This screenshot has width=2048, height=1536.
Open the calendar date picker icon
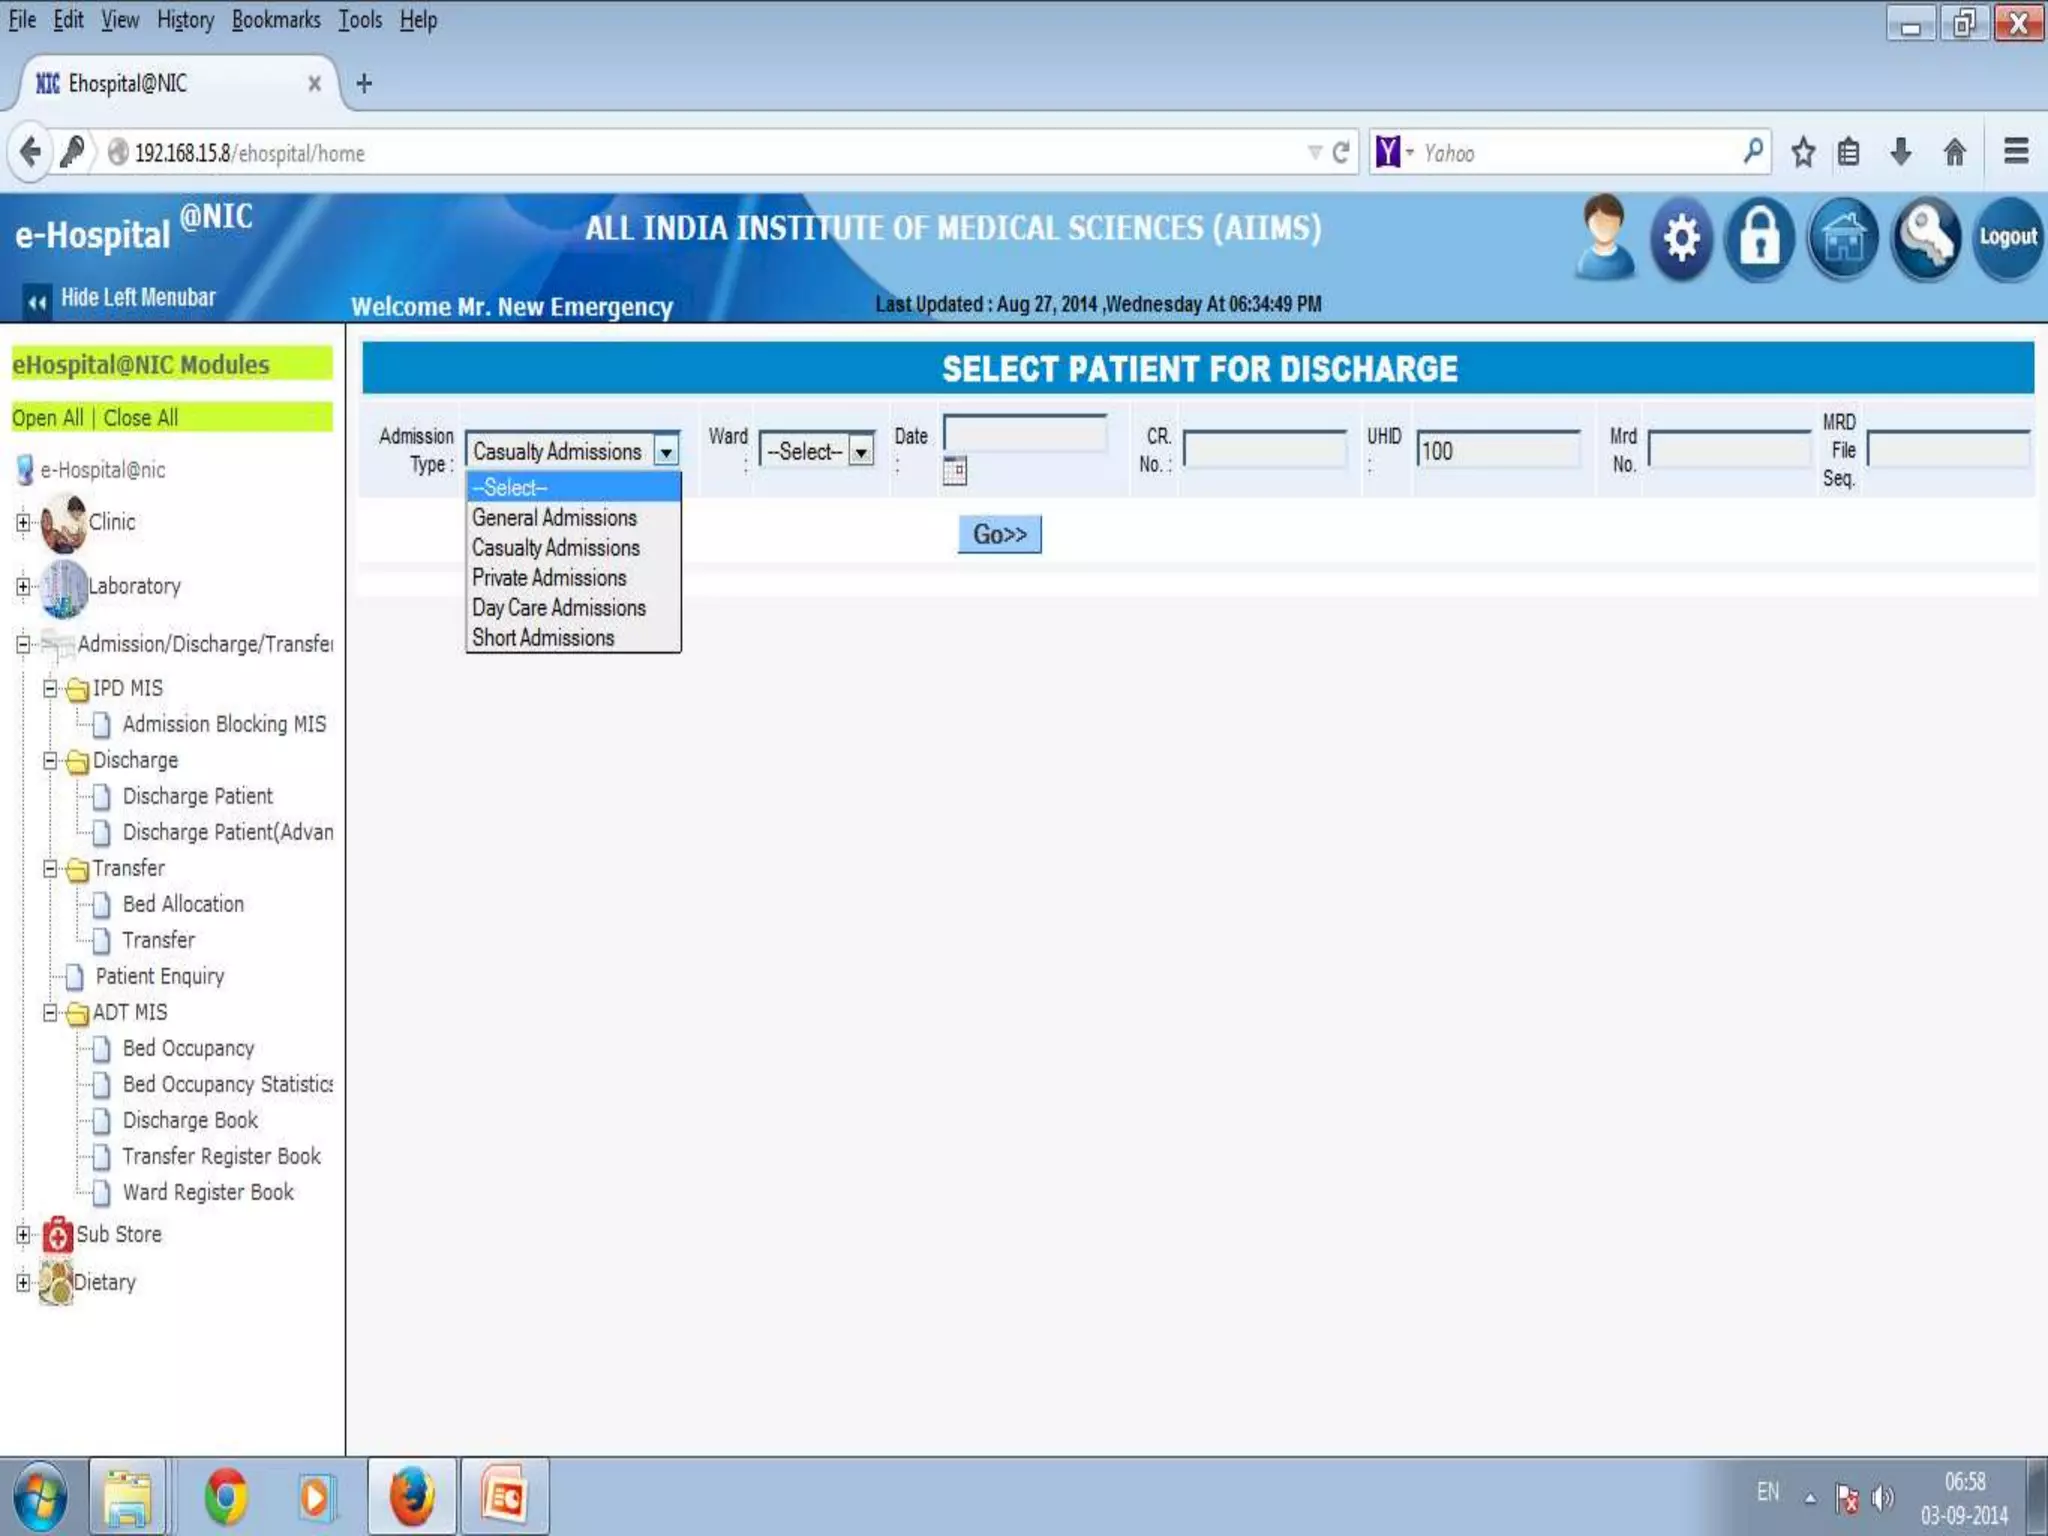pyautogui.click(x=955, y=470)
